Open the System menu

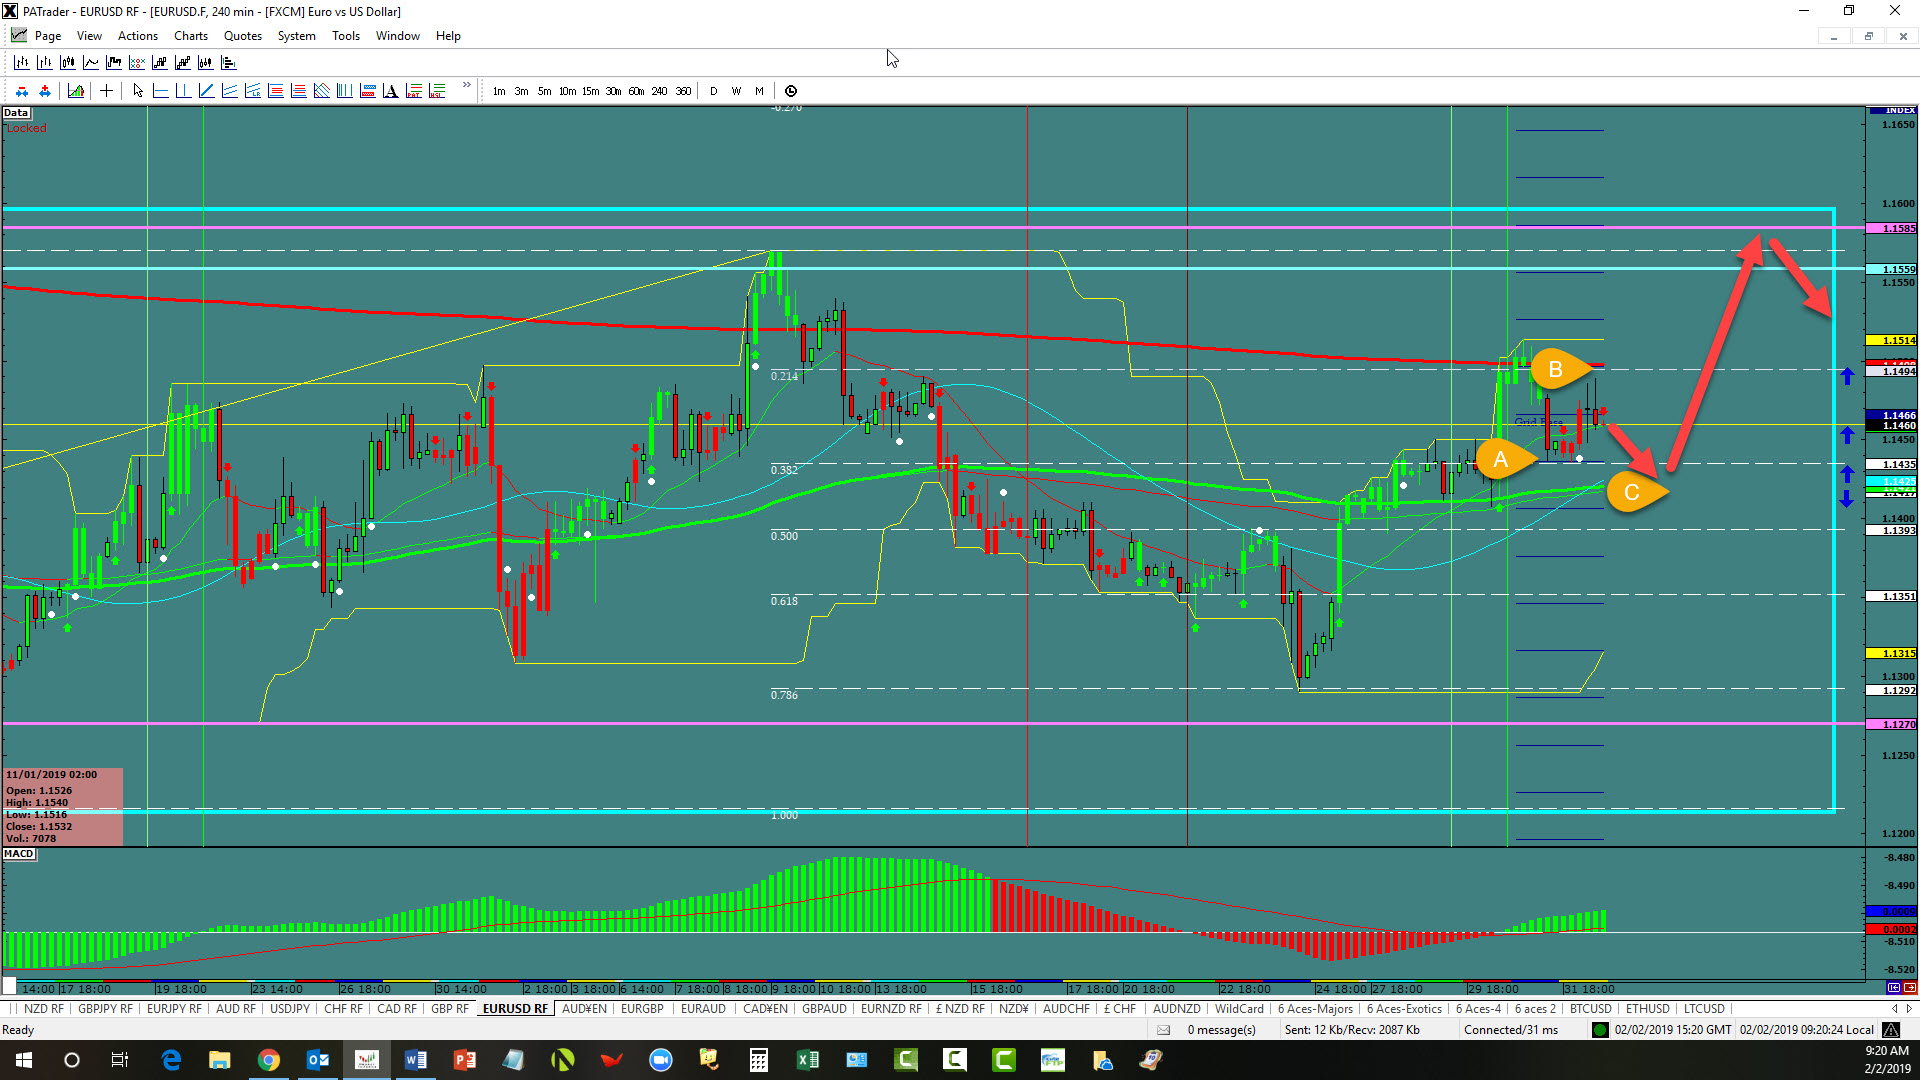[296, 36]
